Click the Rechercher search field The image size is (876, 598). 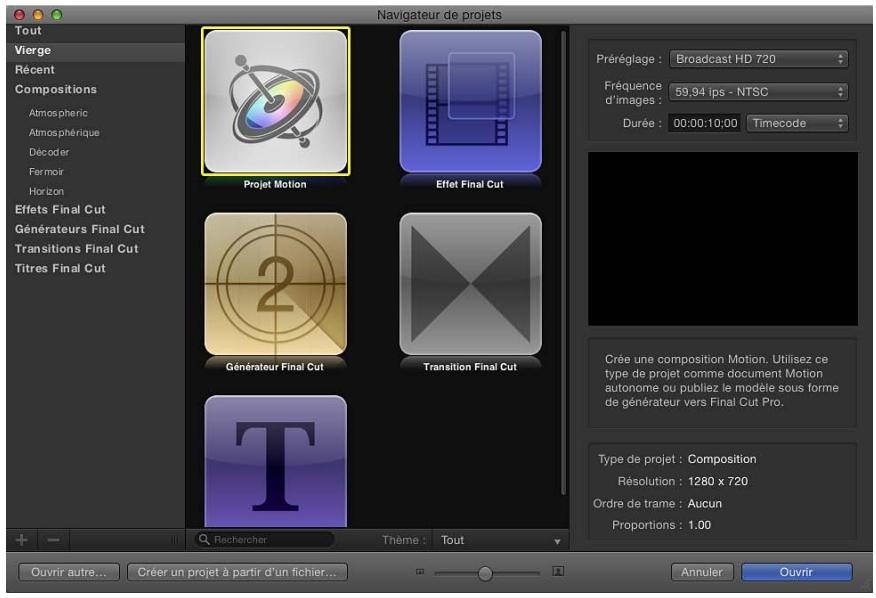click(265, 539)
